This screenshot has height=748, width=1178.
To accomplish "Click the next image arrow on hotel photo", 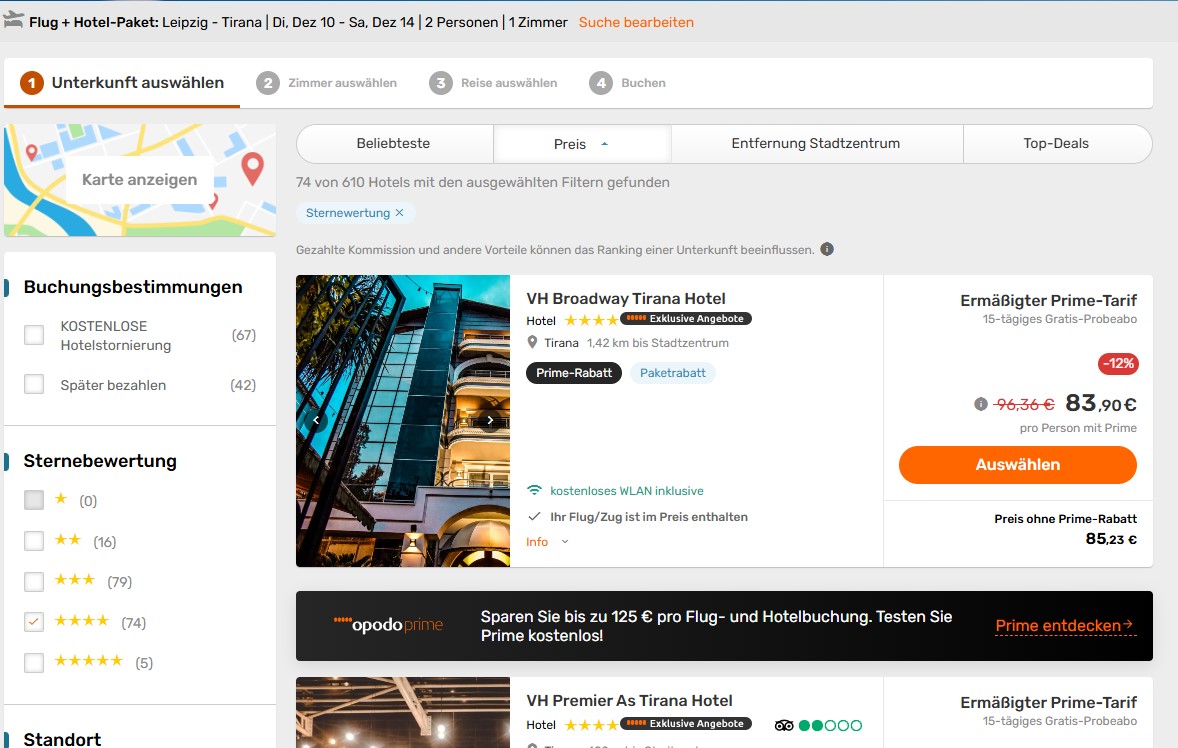I will (x=490, y=421).
